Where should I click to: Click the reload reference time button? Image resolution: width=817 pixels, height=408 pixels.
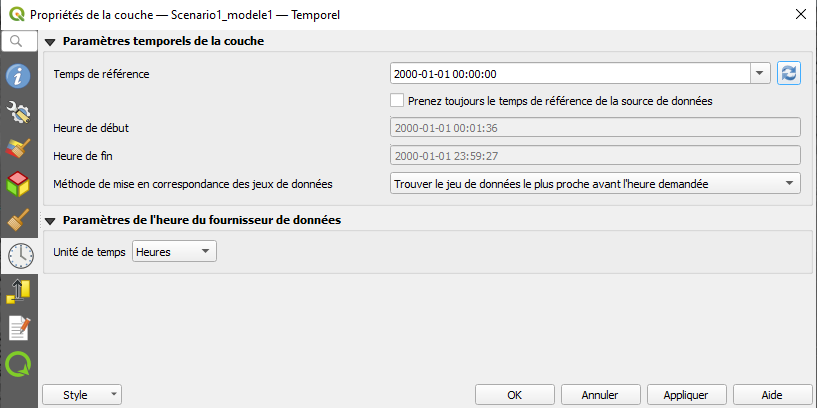point(789,73)
